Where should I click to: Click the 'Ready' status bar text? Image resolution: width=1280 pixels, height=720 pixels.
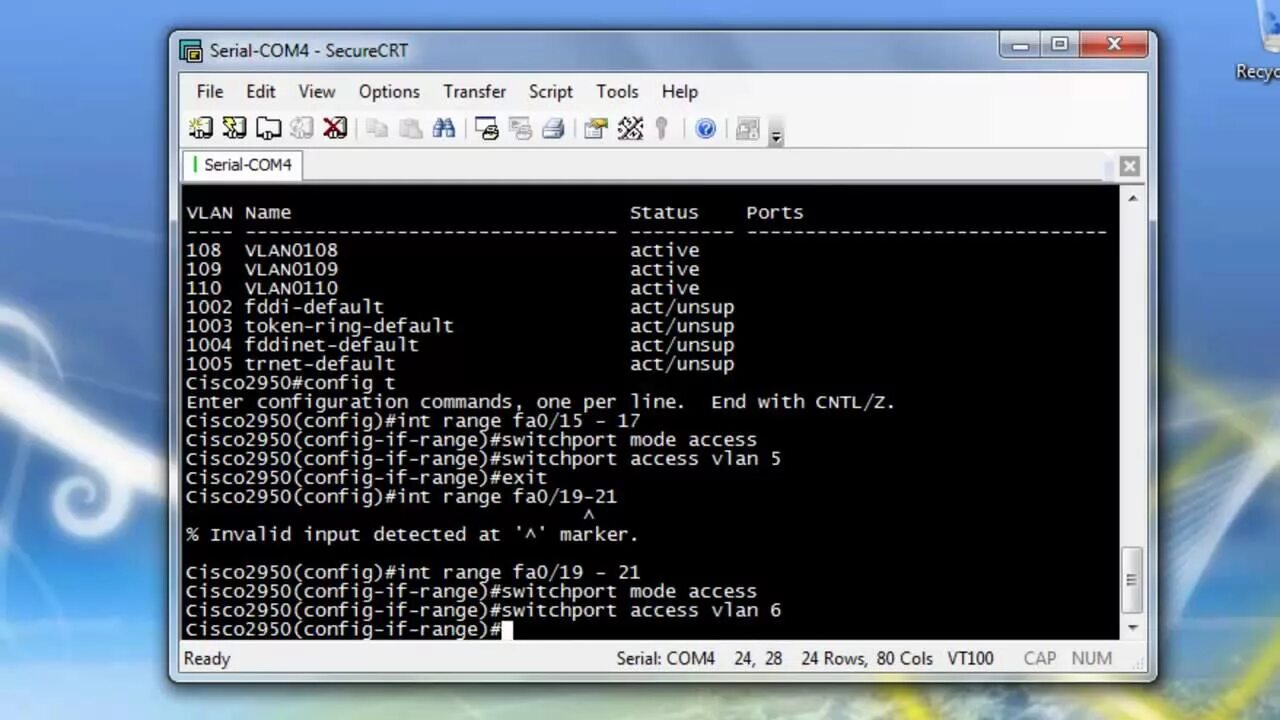(x=207, y=658)
